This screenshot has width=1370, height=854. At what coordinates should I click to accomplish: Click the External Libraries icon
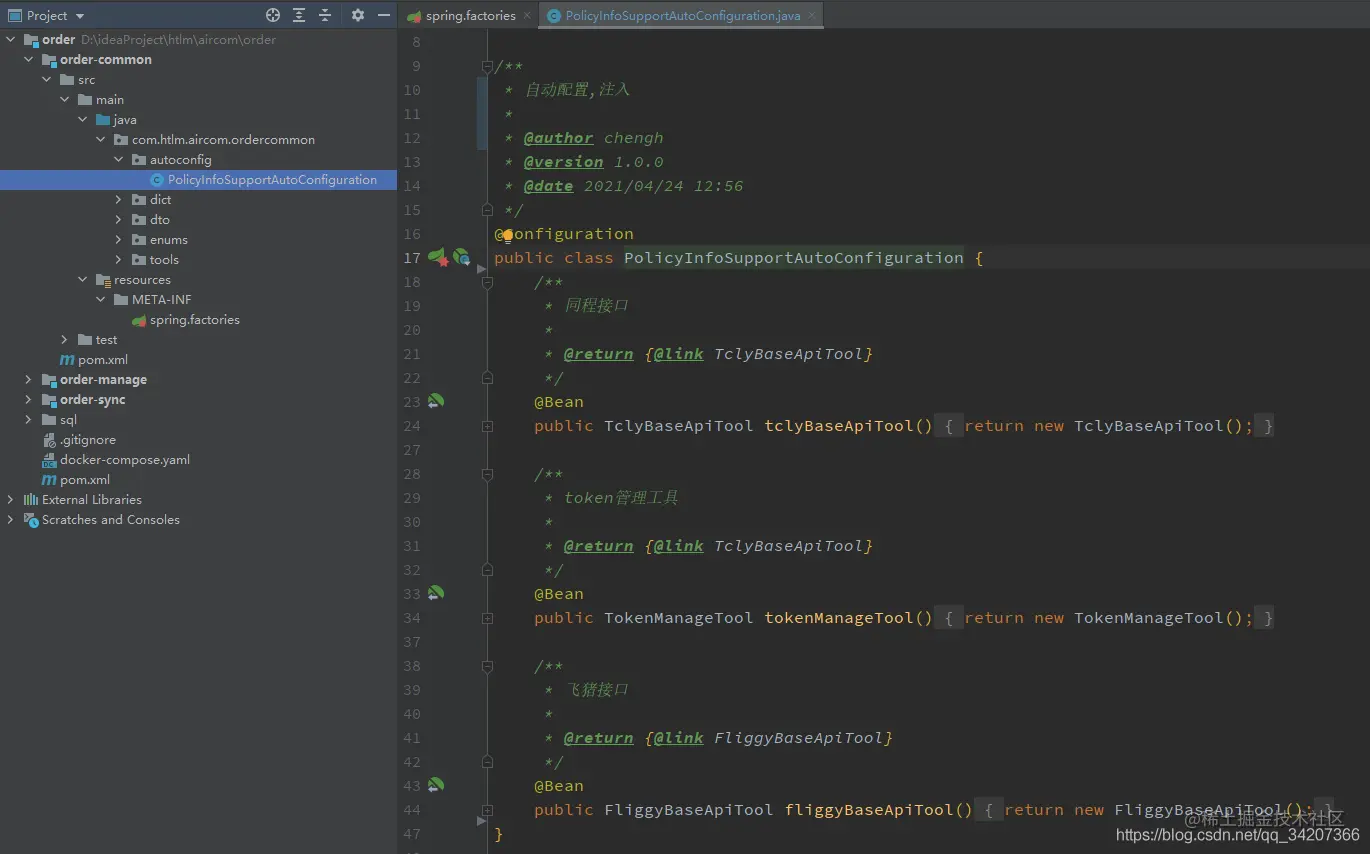31,500
